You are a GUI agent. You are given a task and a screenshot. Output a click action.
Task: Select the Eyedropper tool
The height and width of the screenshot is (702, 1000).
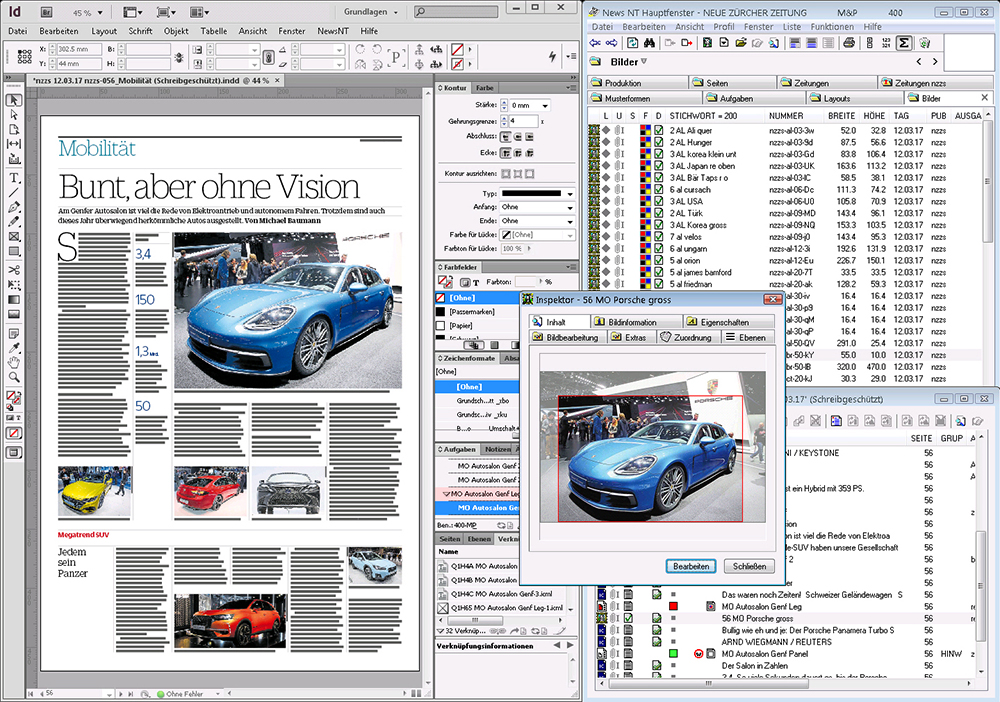point(14,348)
